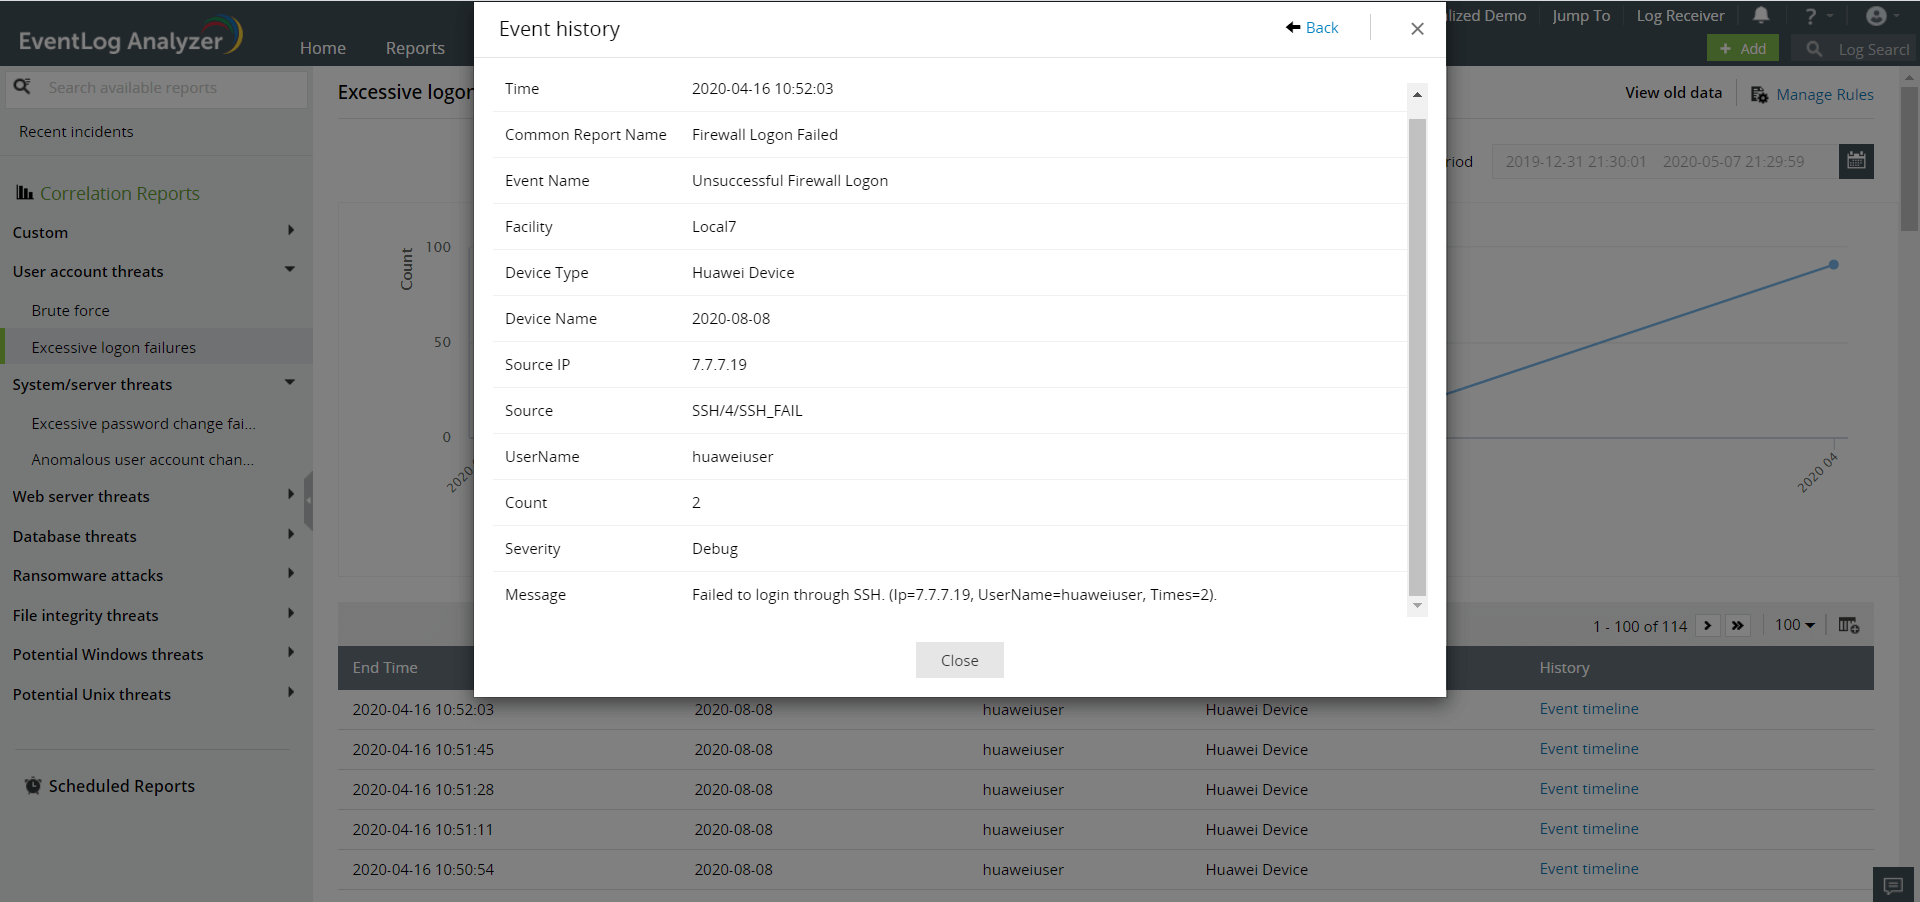1920x902 pixels.
Task: Click the EventLog Analyzer logo
Action: click(130, 36)
